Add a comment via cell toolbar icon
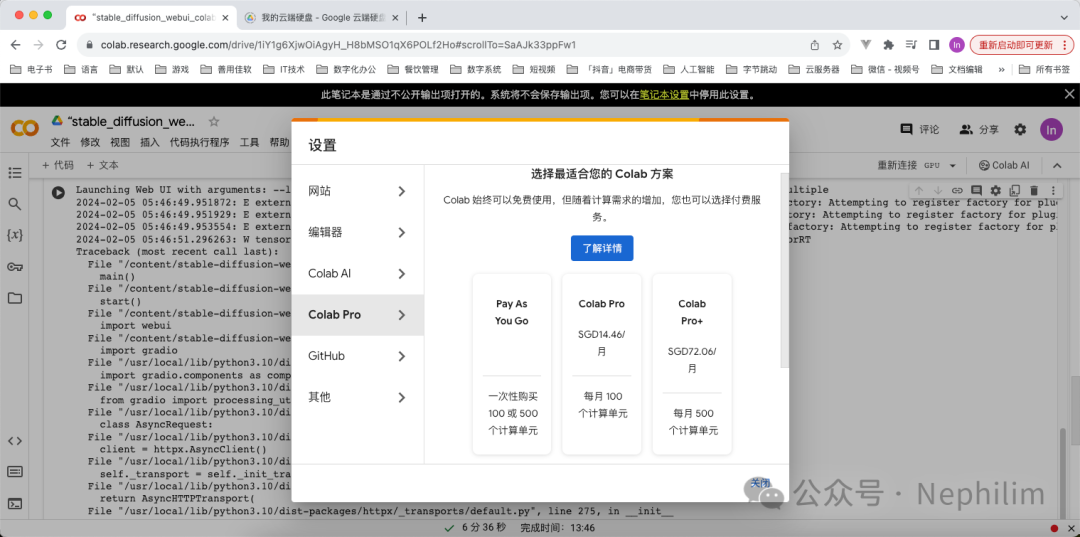This screenshot has height=537, width=1080. click(x=976, y=190)
